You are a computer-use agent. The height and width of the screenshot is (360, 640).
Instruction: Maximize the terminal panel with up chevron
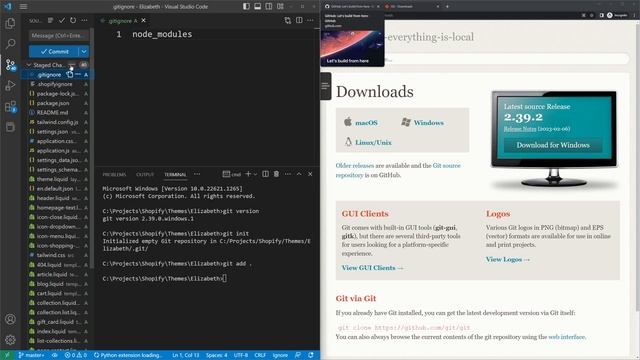click(299, 174)
